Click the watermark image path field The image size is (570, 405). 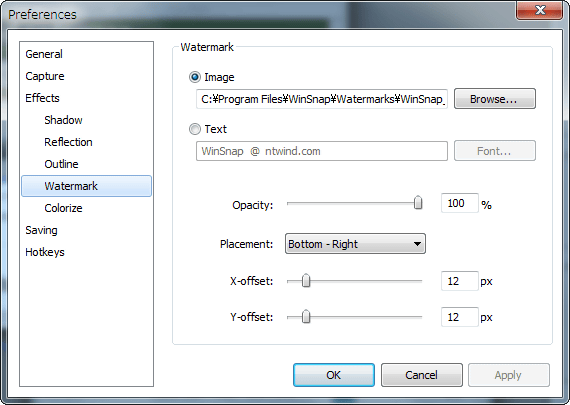tap(322, 99)
